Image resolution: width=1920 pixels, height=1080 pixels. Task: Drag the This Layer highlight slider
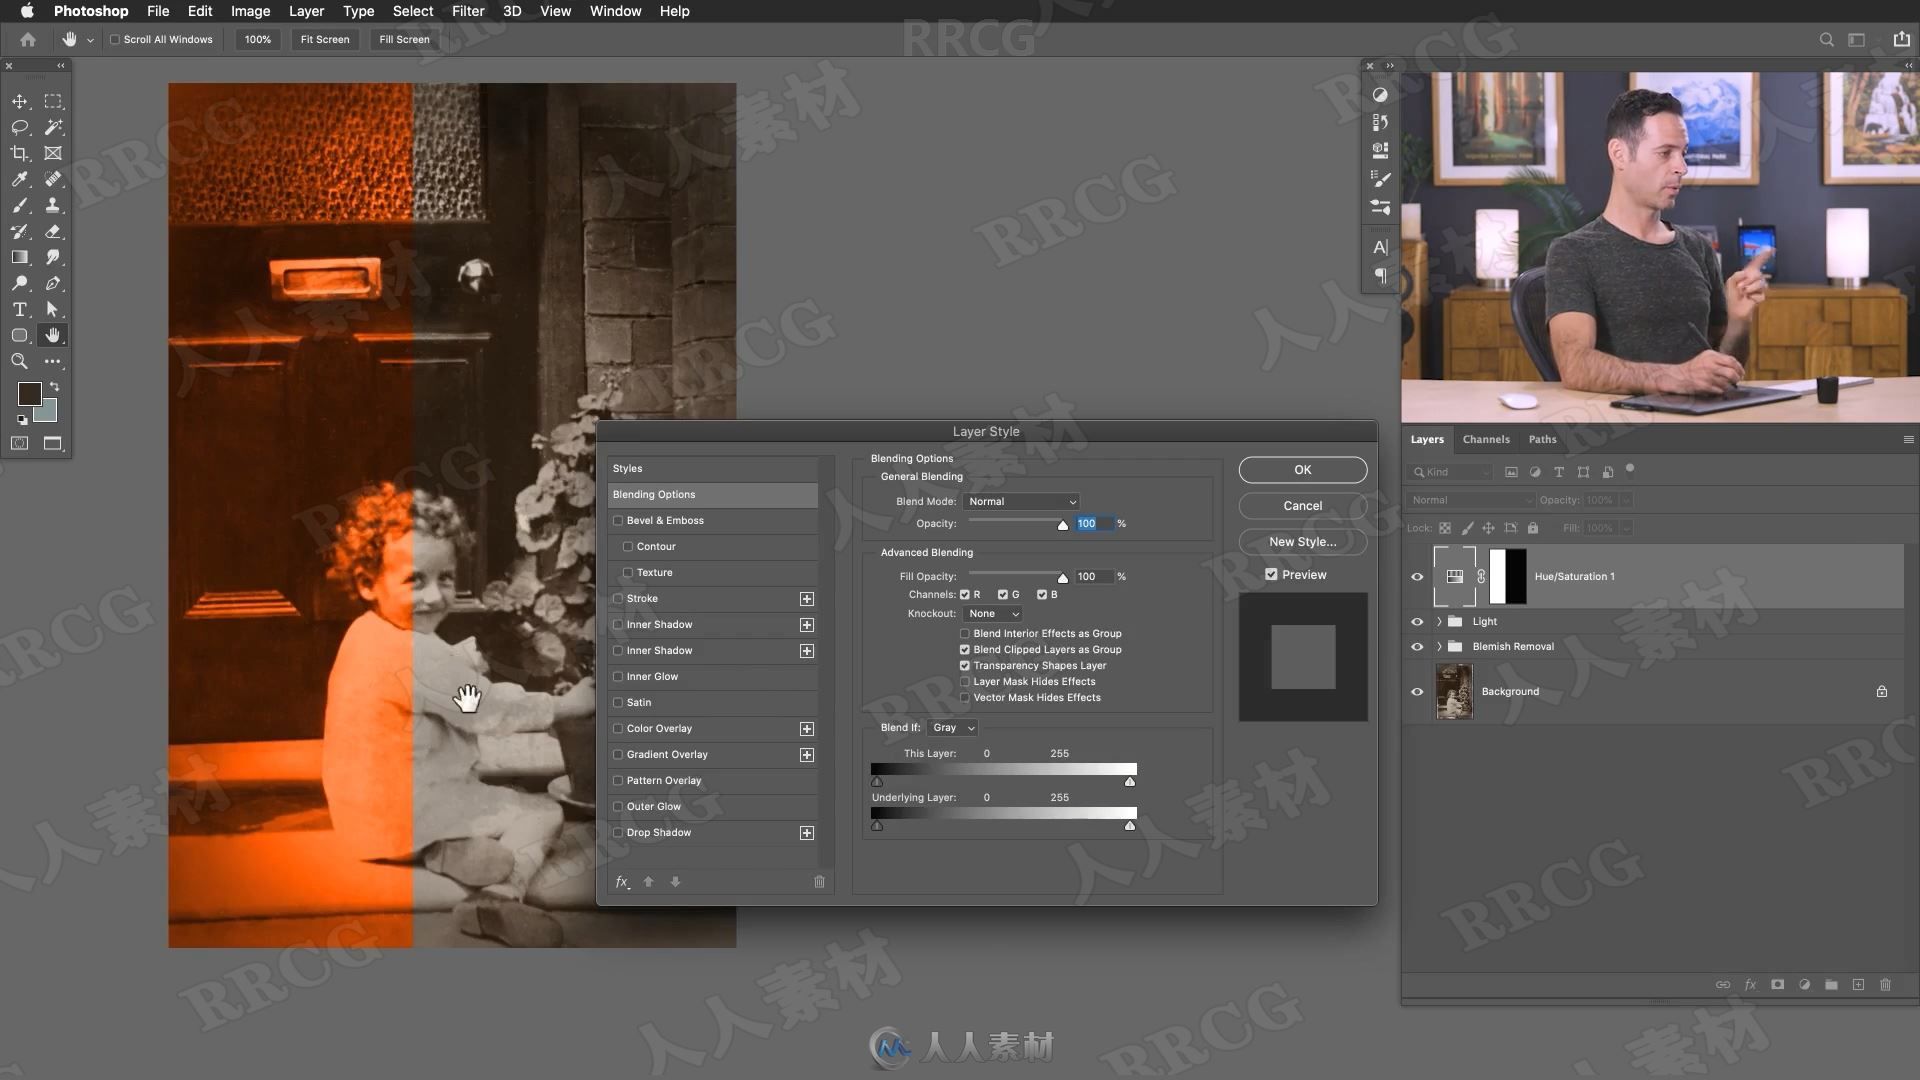1130,779
